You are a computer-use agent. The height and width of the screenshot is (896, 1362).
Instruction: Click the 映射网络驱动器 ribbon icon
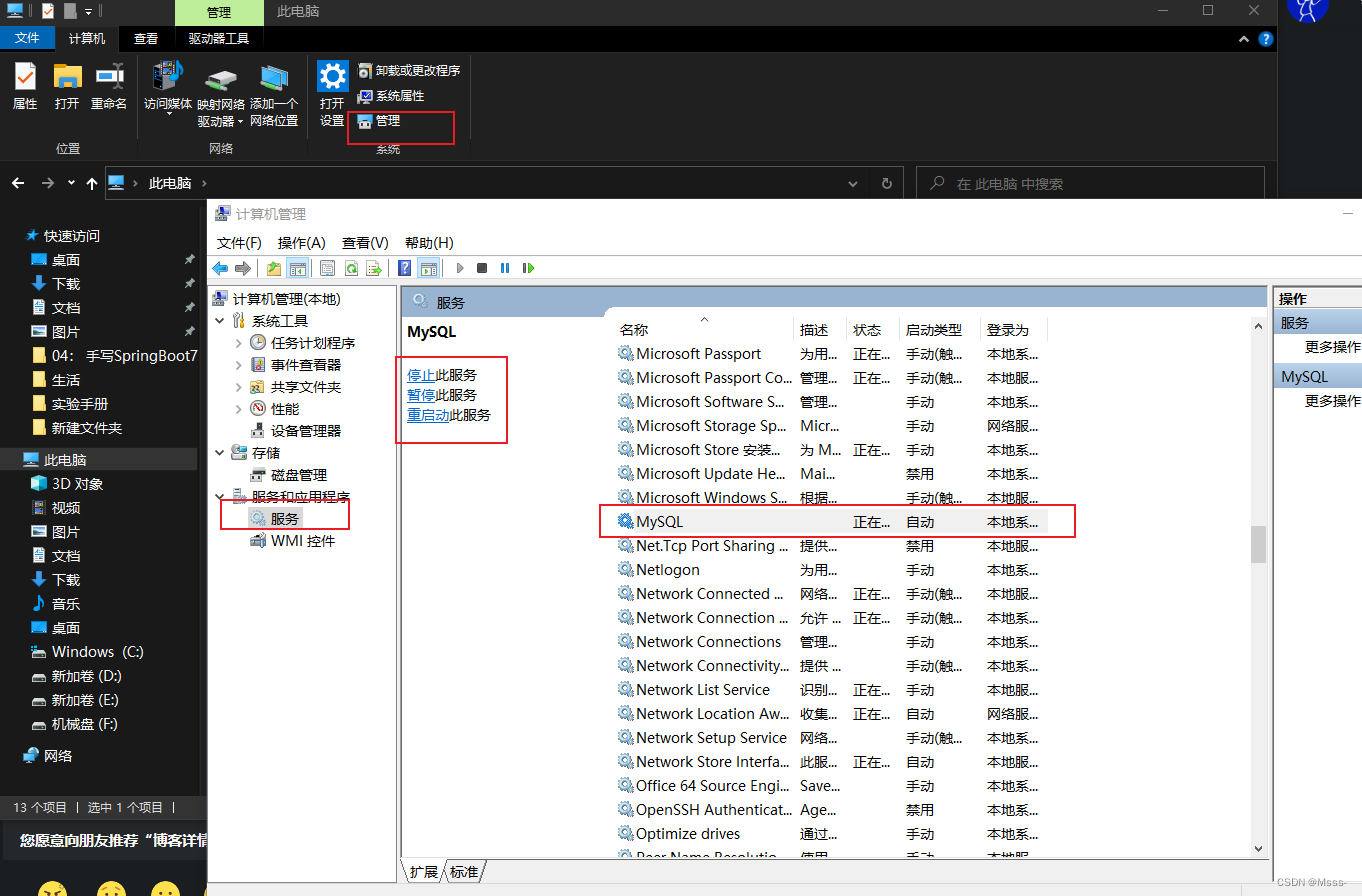(x=221, y=95)
